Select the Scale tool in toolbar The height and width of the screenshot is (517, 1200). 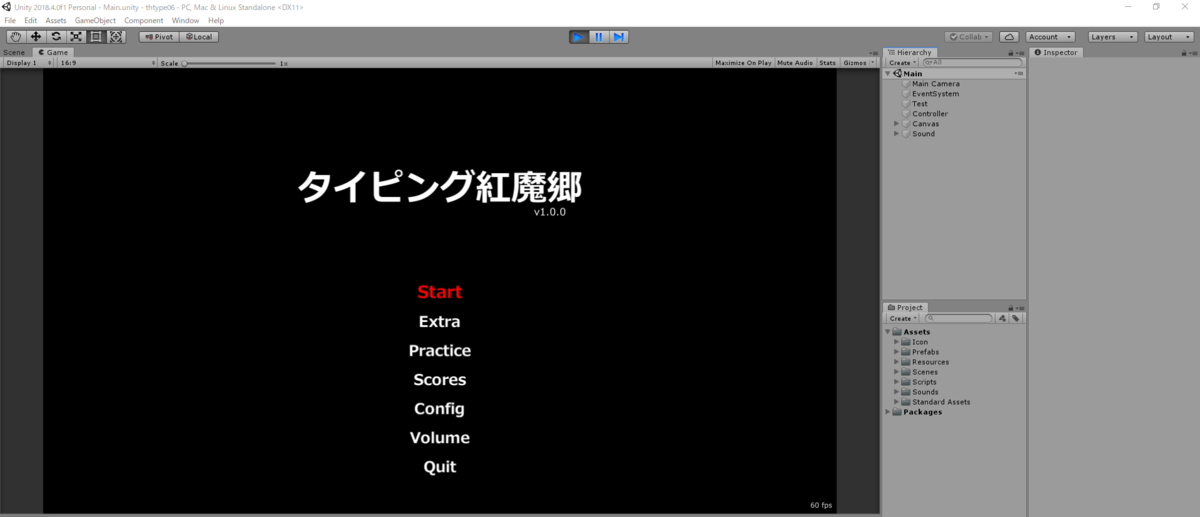[76, 37]
